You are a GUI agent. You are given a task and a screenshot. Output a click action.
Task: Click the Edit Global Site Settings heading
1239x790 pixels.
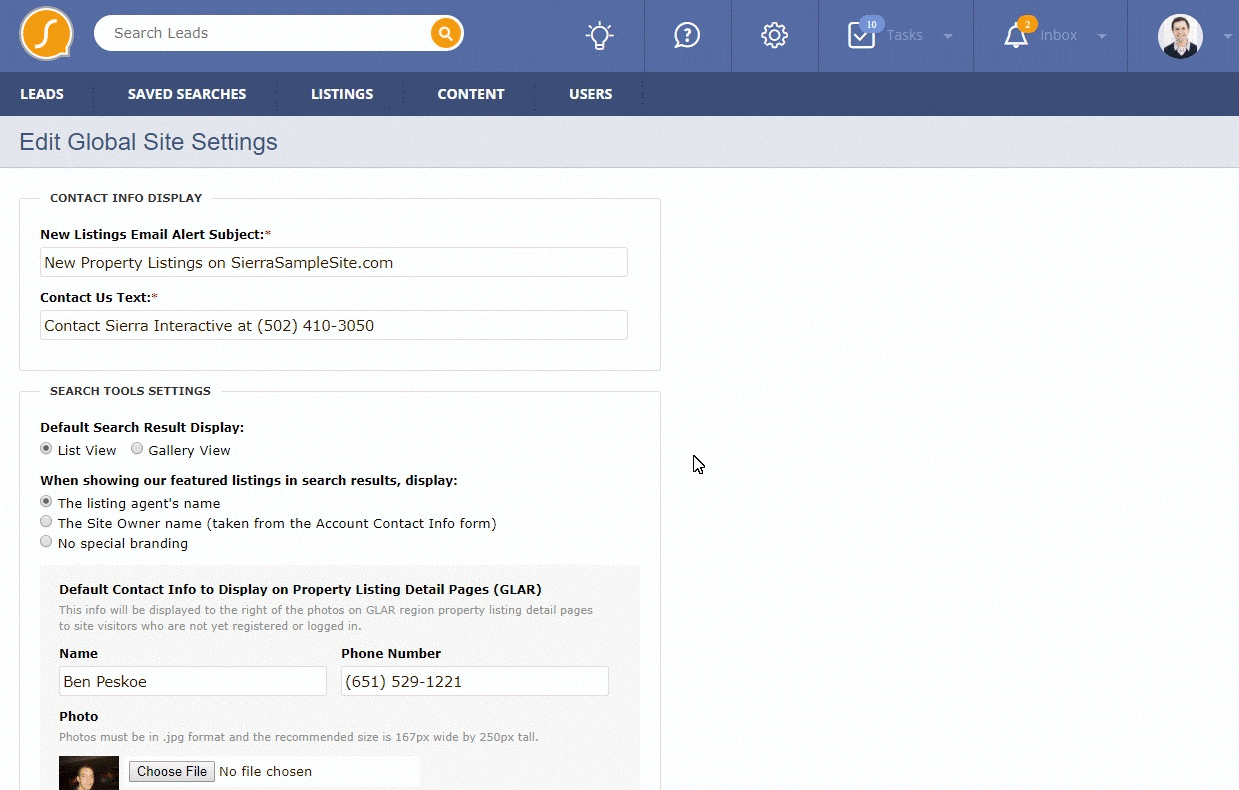click(148, 142)
